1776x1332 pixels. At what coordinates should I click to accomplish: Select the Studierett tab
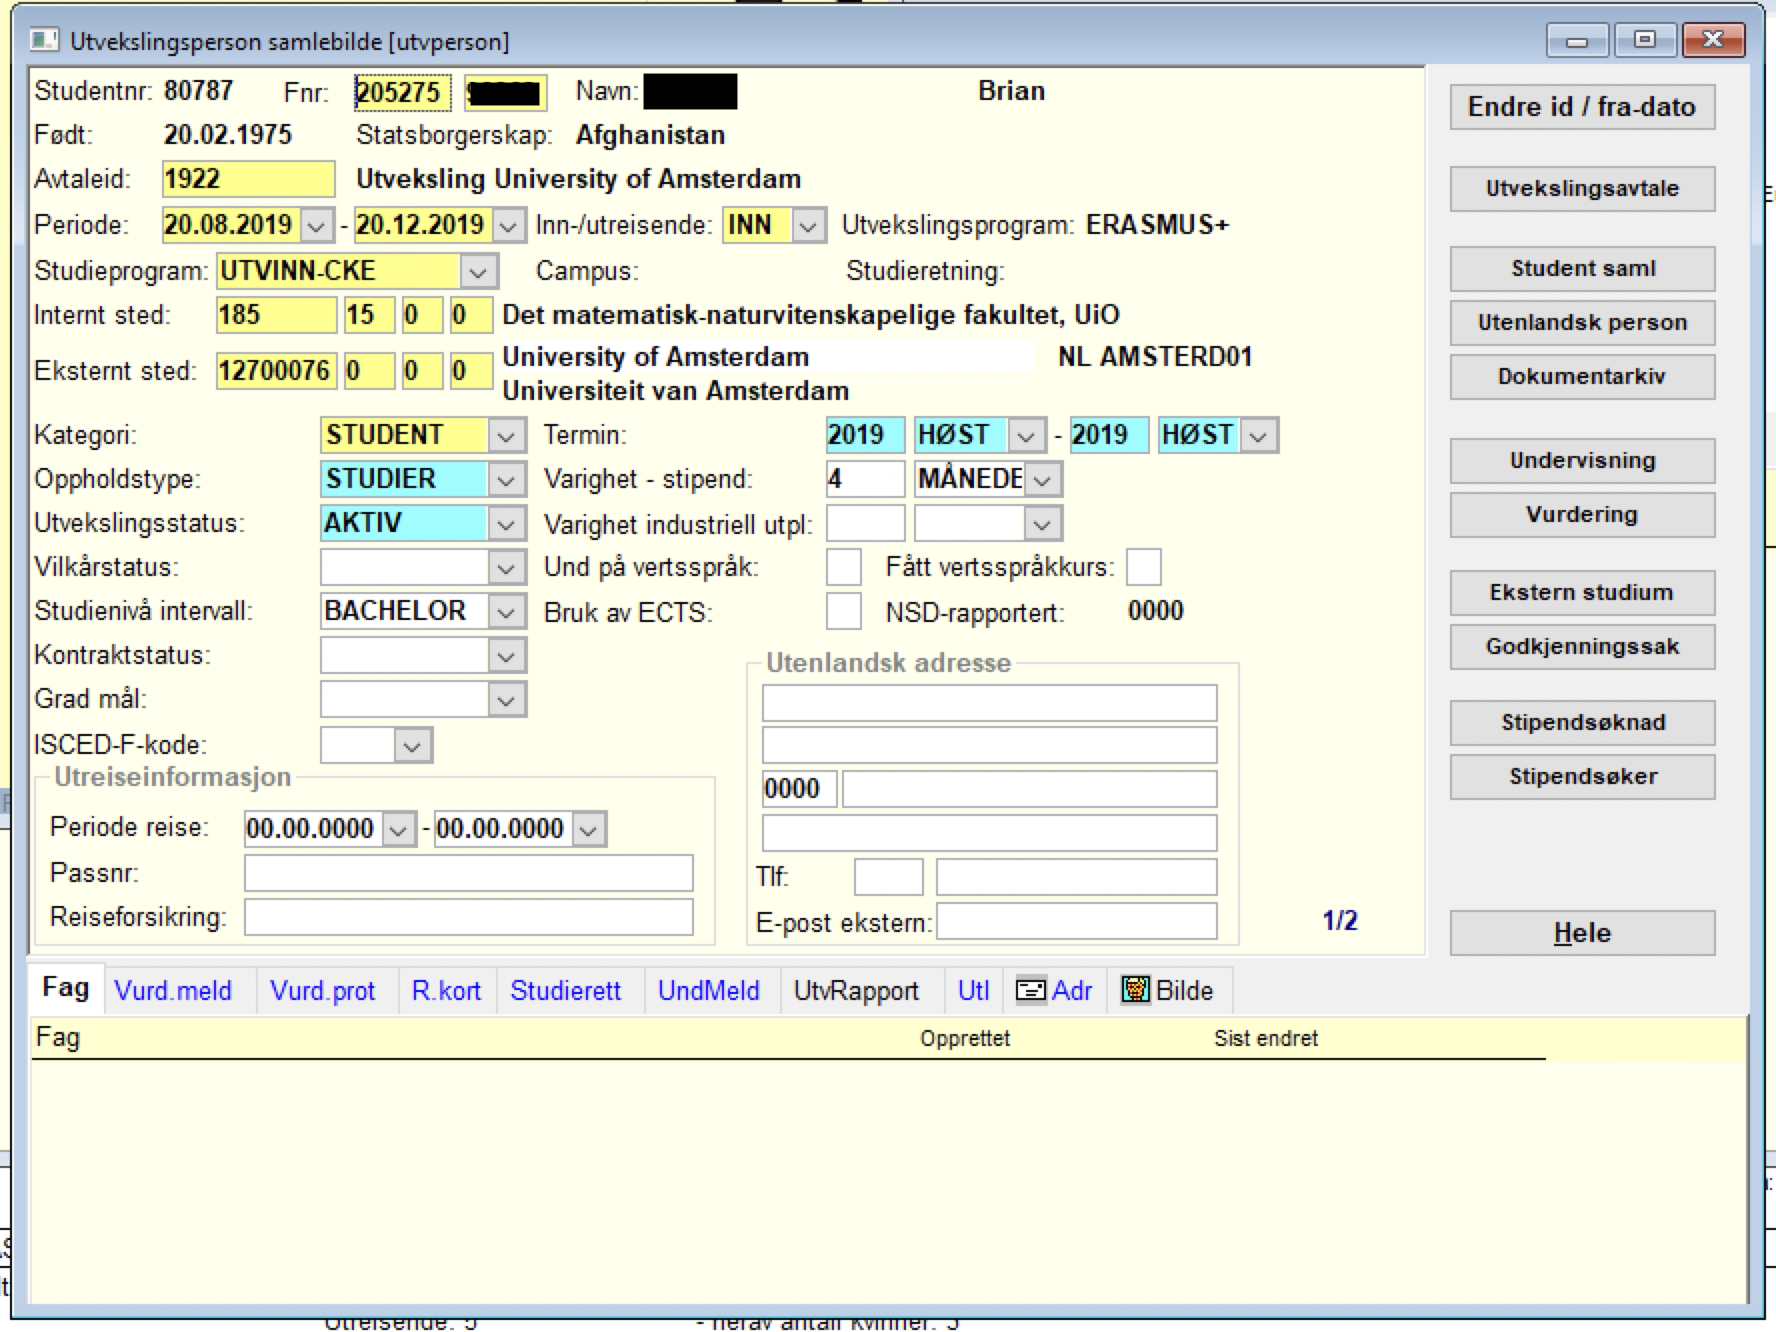click(566, 991)
